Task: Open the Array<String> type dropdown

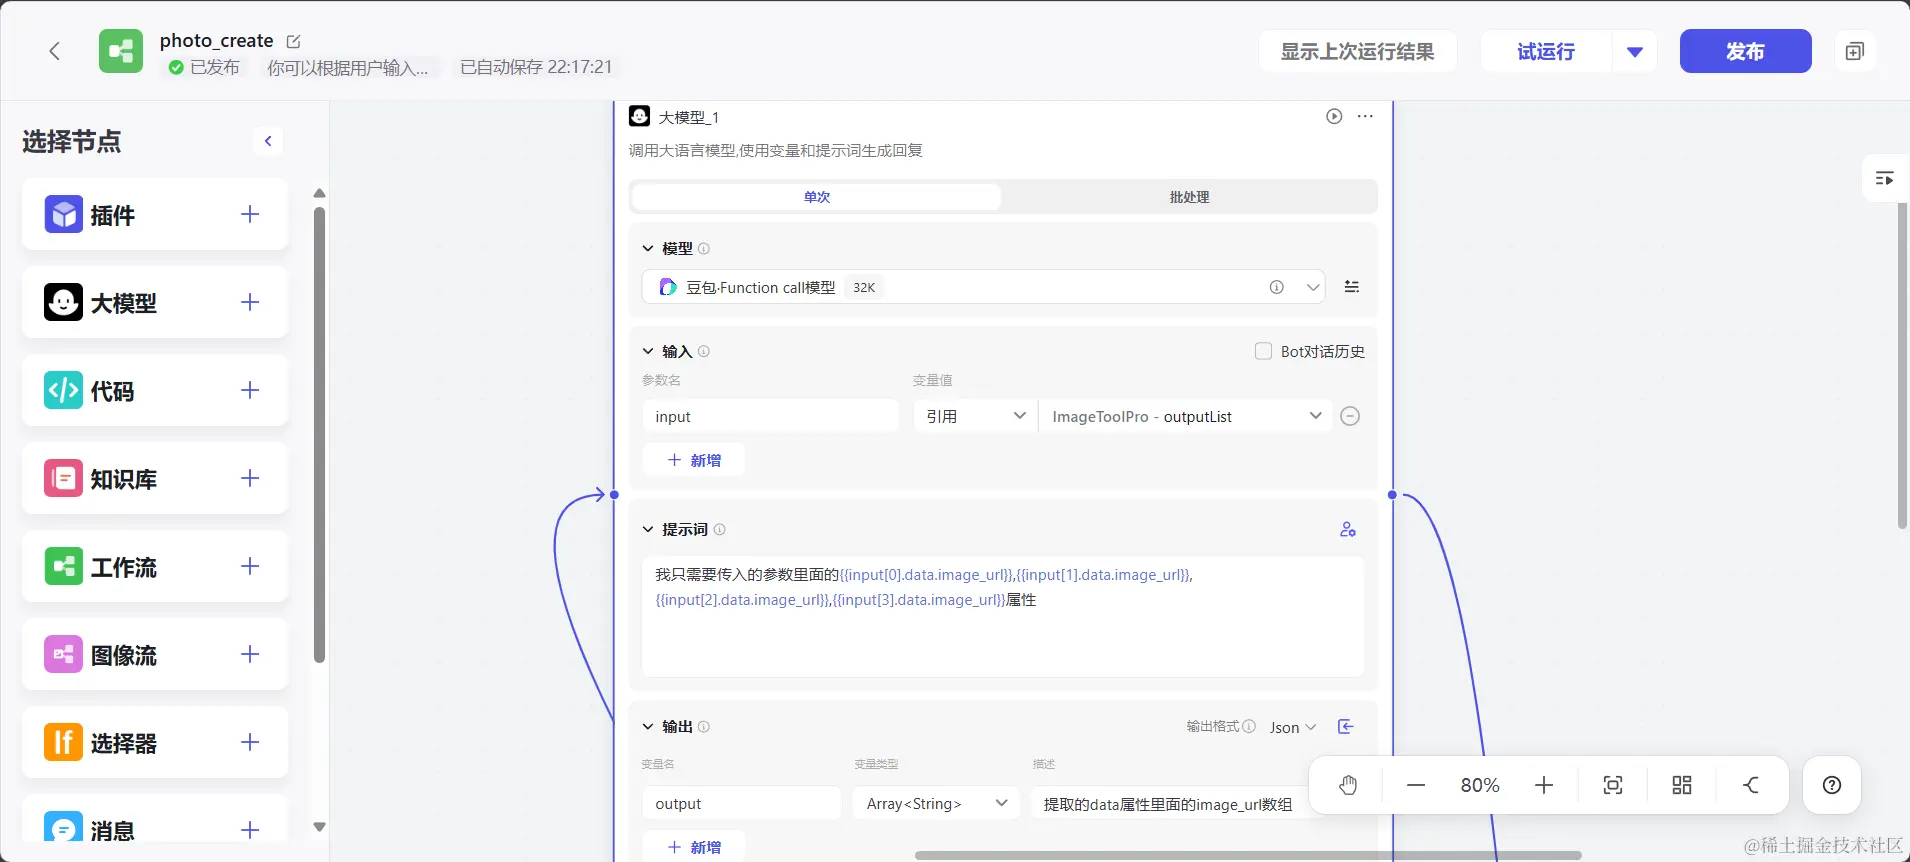Action: tap(936, 804)
